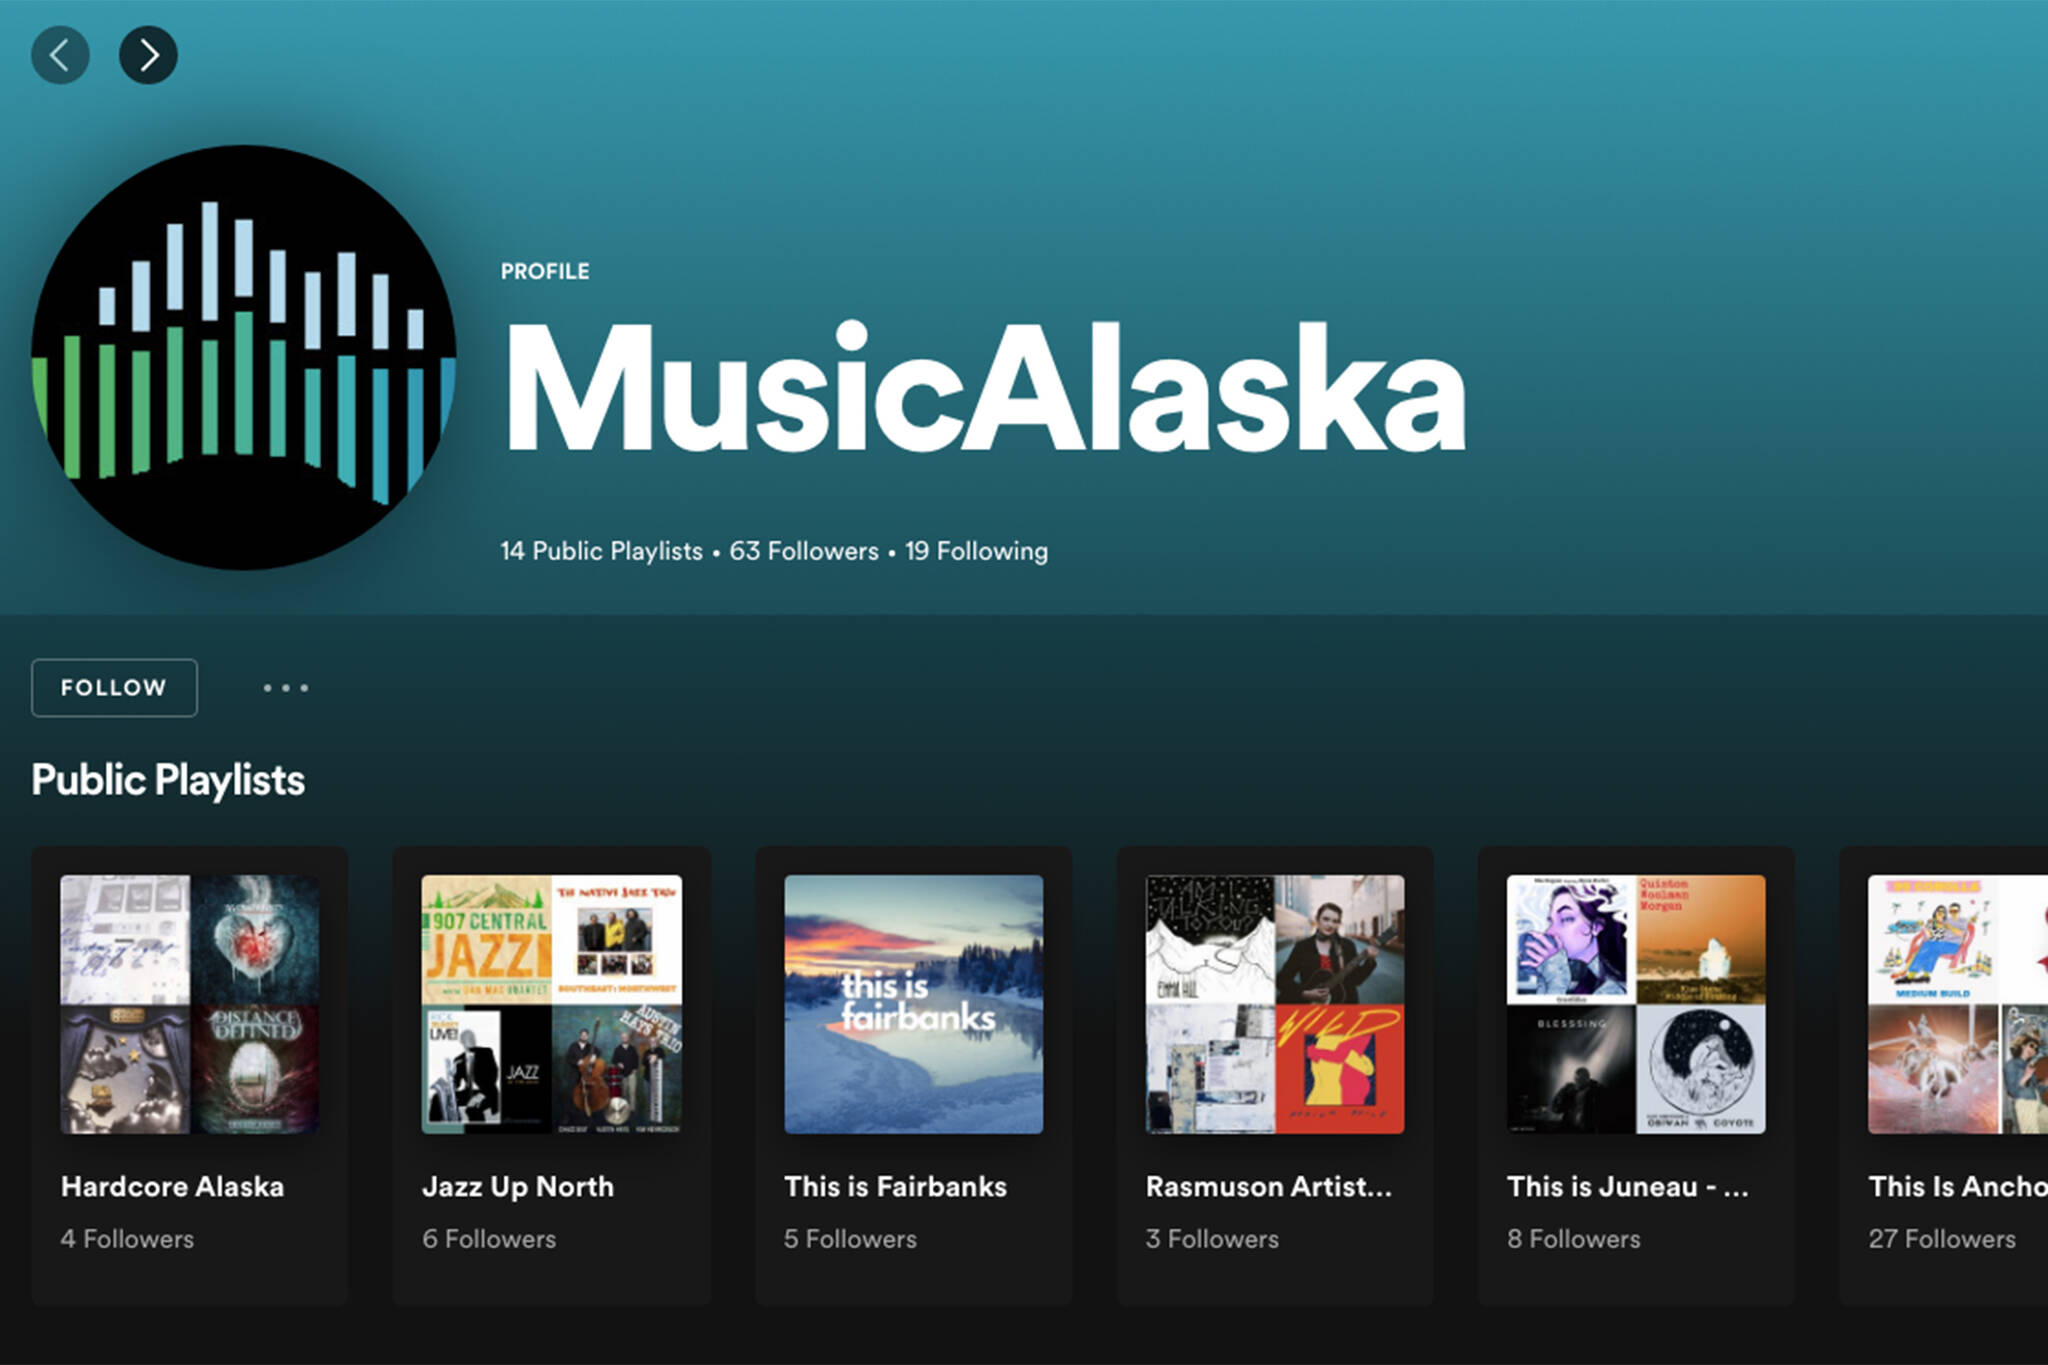Open the Hardcore Alaska playlist cover
2048x1365 pixels.
190,1005
